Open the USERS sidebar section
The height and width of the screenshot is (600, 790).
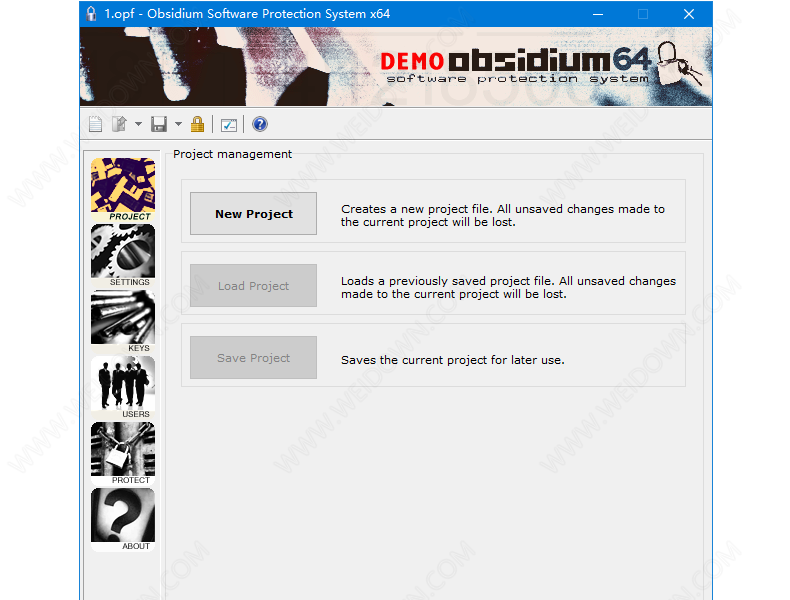click(123, 388)
